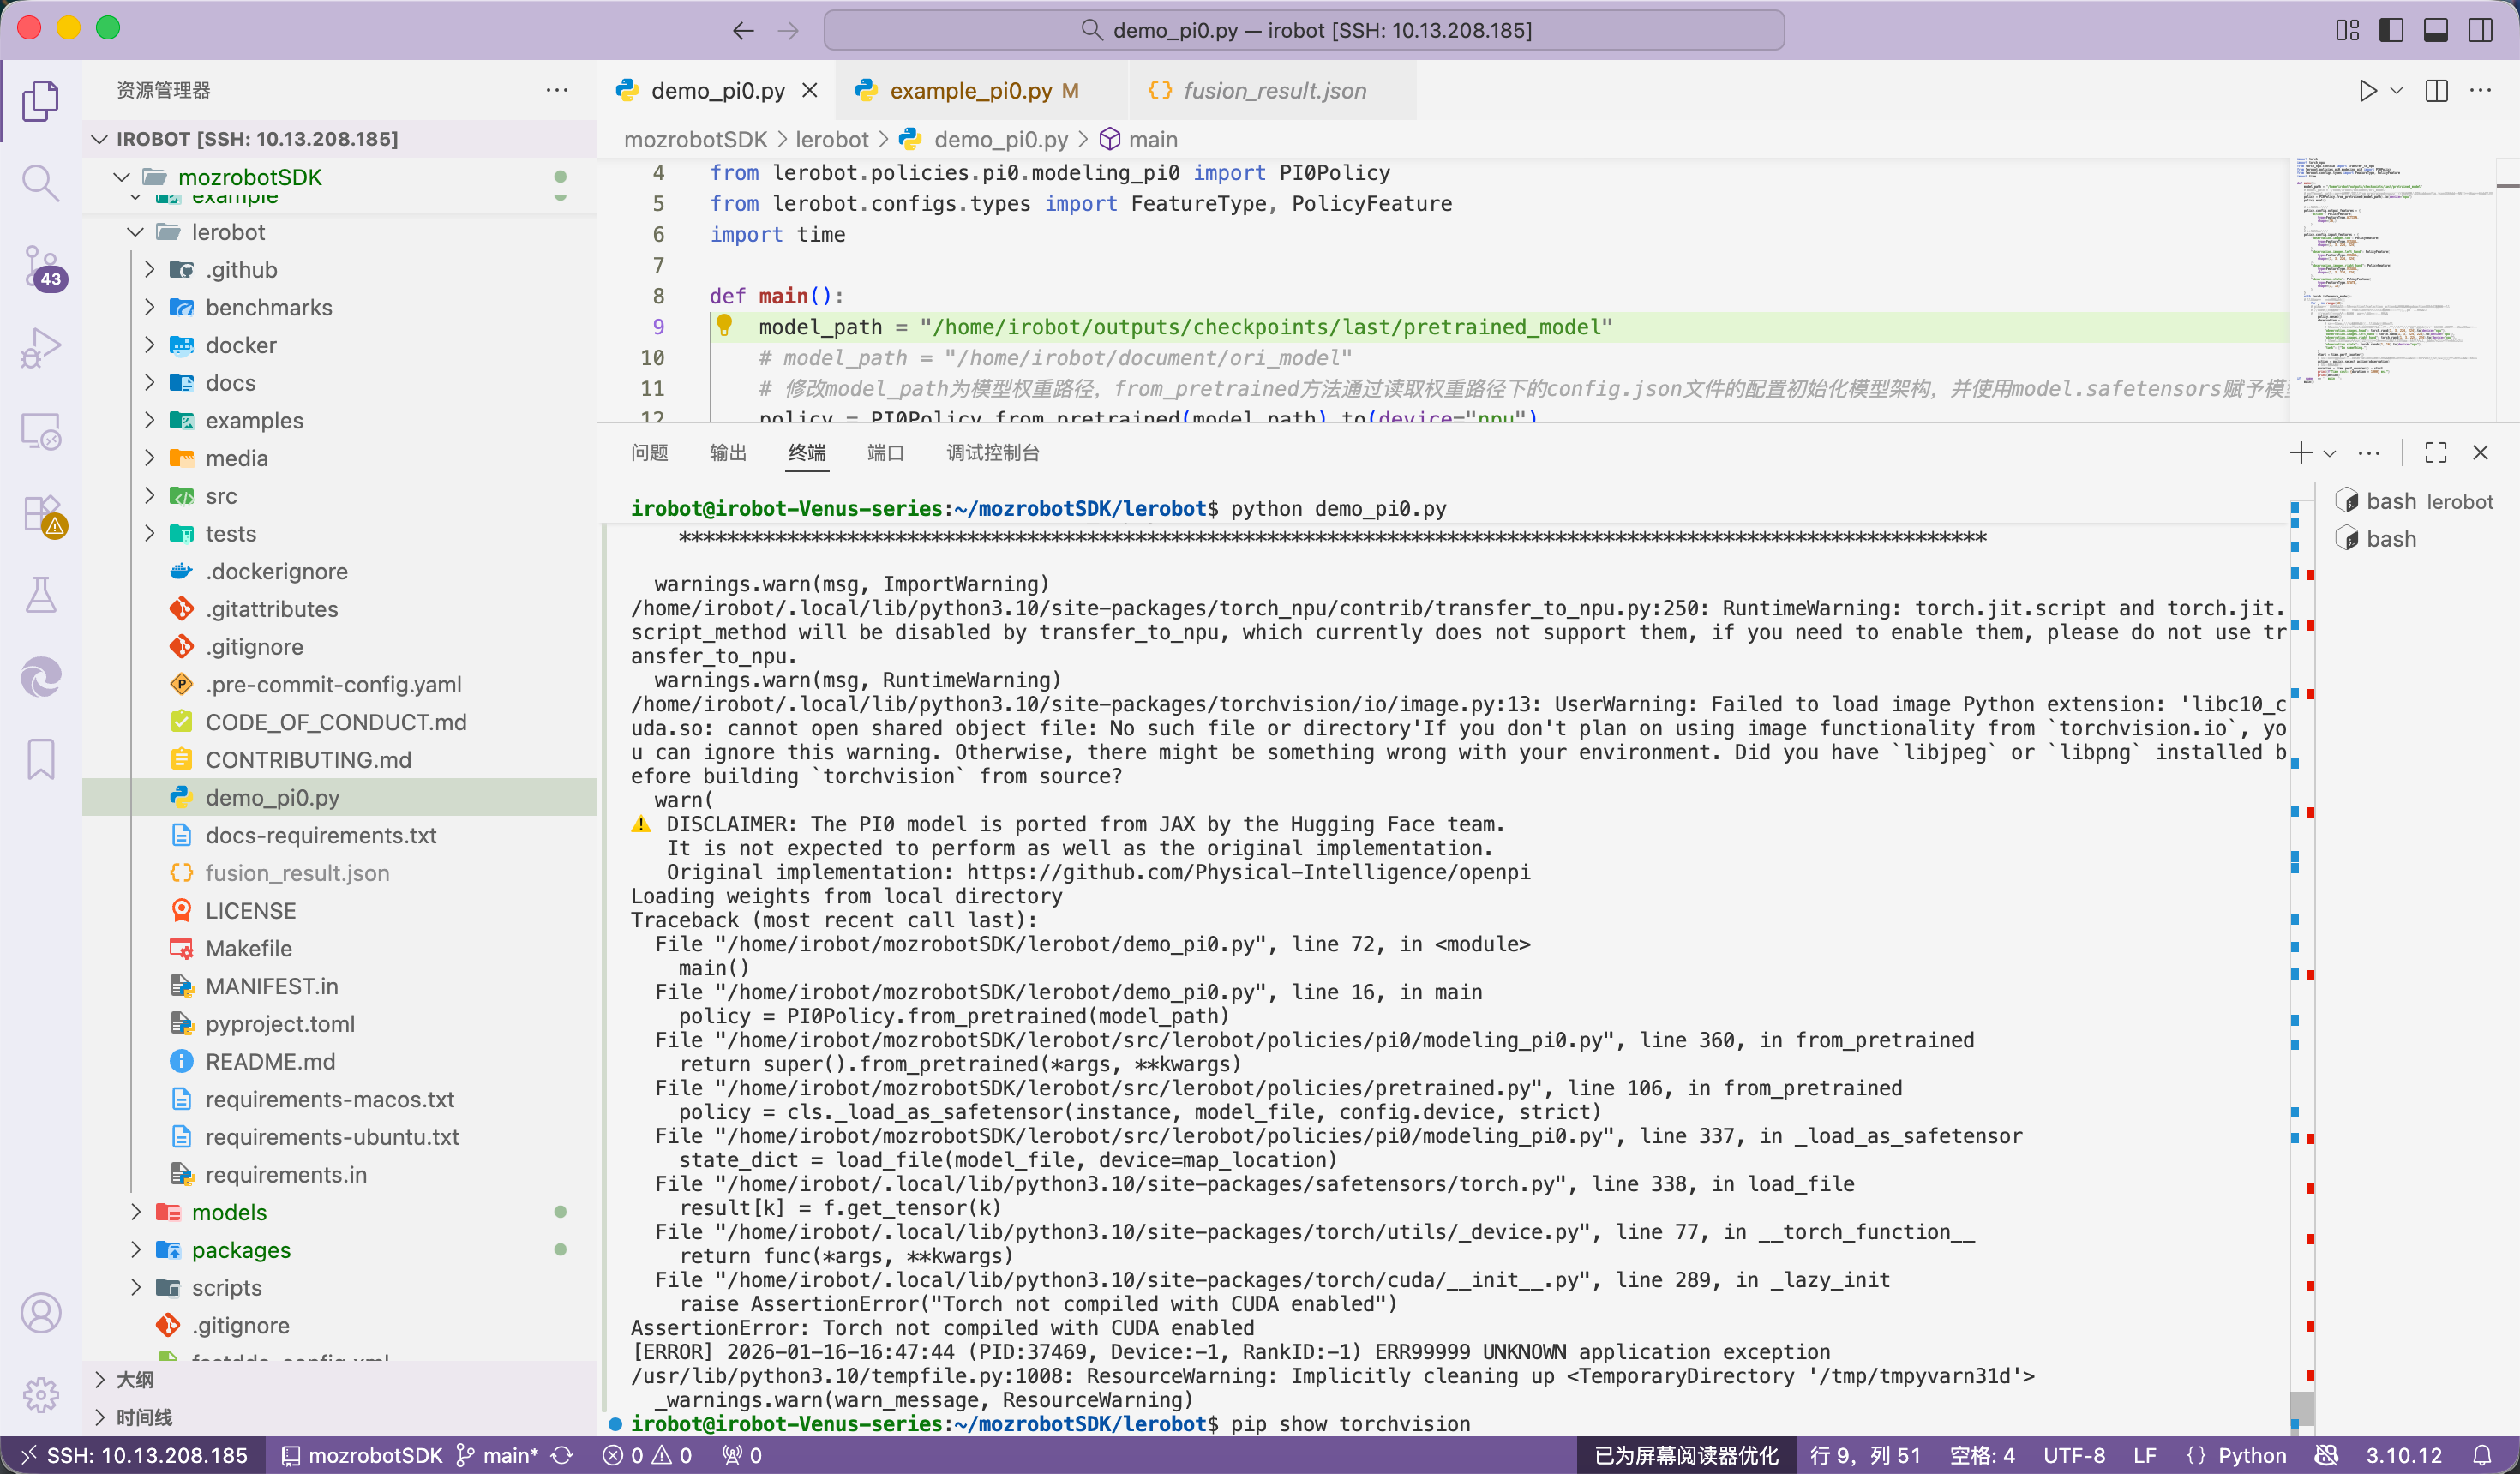Expand the benchmarks folder

pos(268,307)
